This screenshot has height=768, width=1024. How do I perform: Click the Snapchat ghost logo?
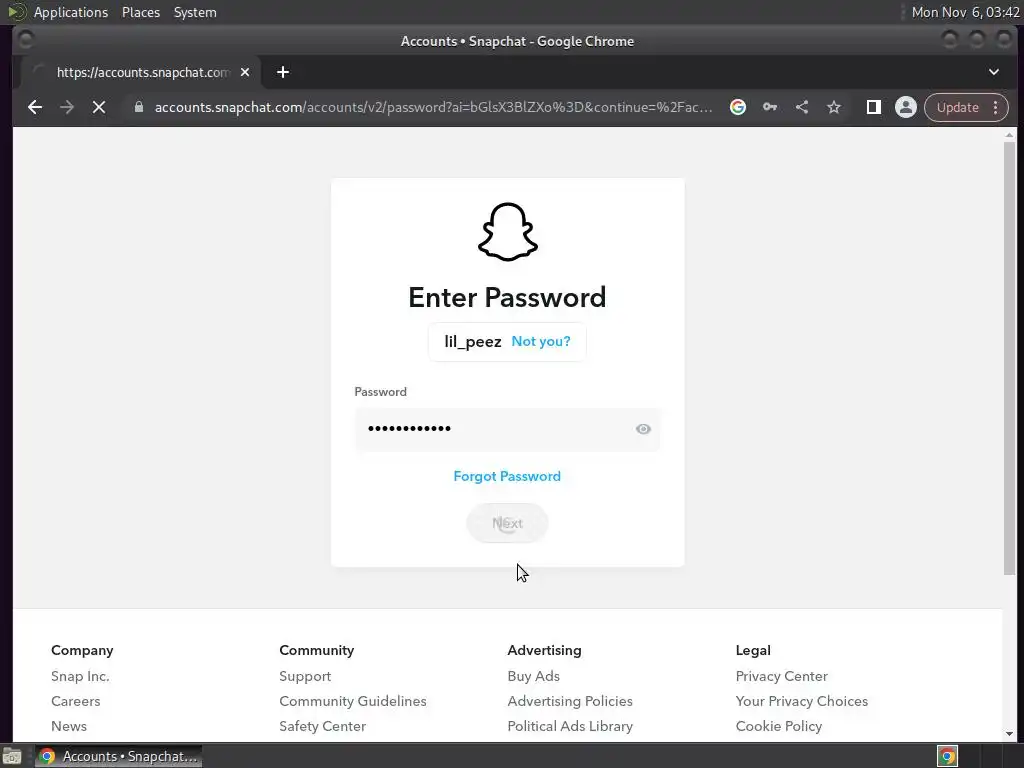coord(507,232)
